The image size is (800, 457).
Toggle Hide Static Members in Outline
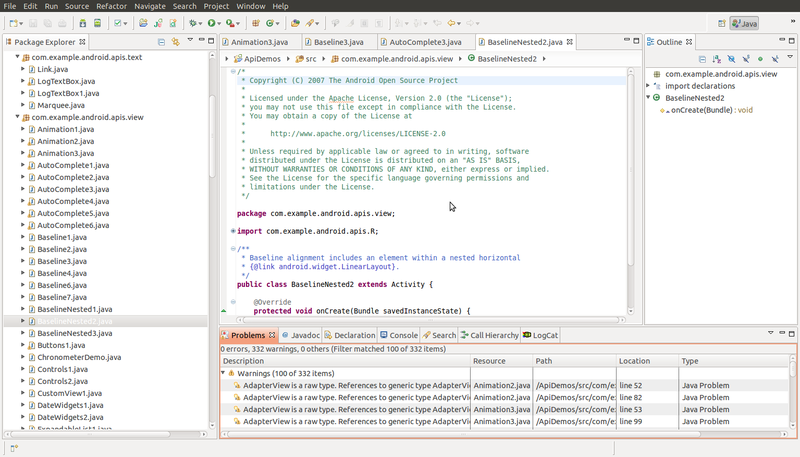pyautogui.click(x=745, y=59)
